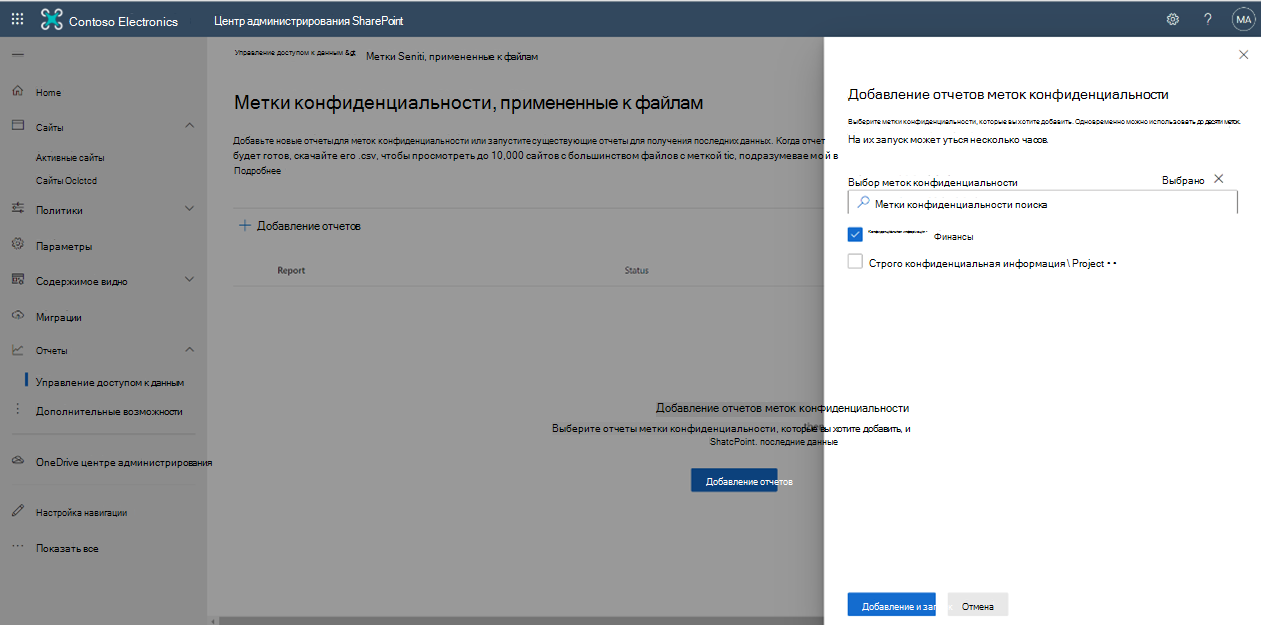
Task: Uncheck the Финансы sensitivity label
Action: point(856,234)
